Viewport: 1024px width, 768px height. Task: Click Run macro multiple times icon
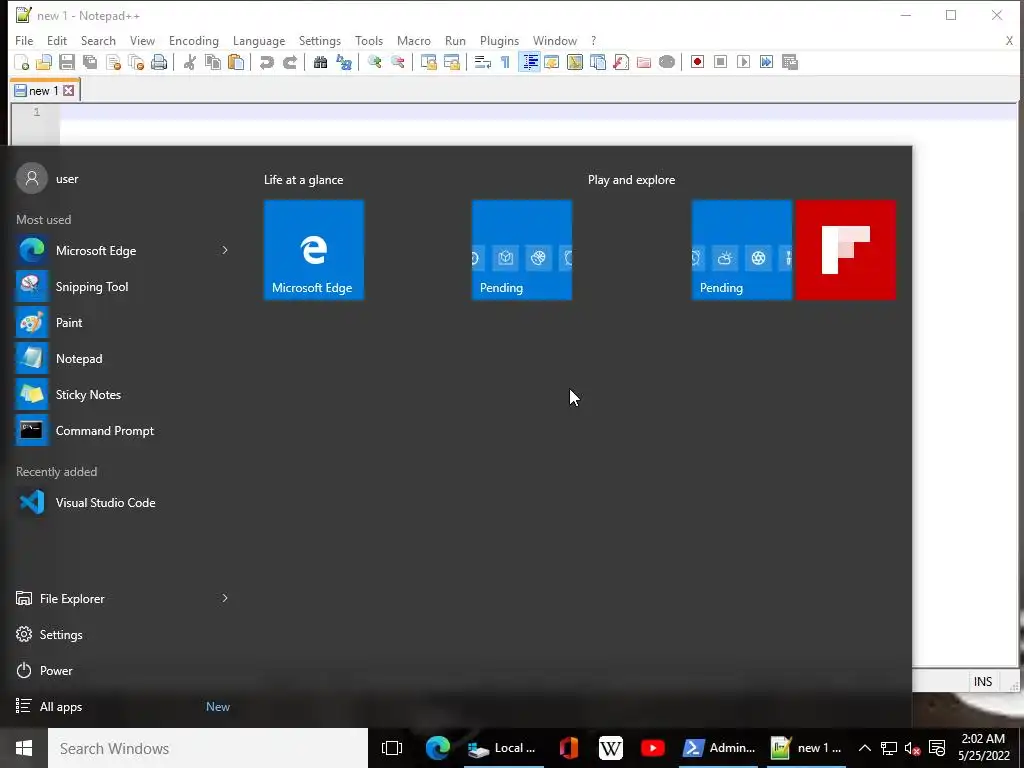click(767, 62)
